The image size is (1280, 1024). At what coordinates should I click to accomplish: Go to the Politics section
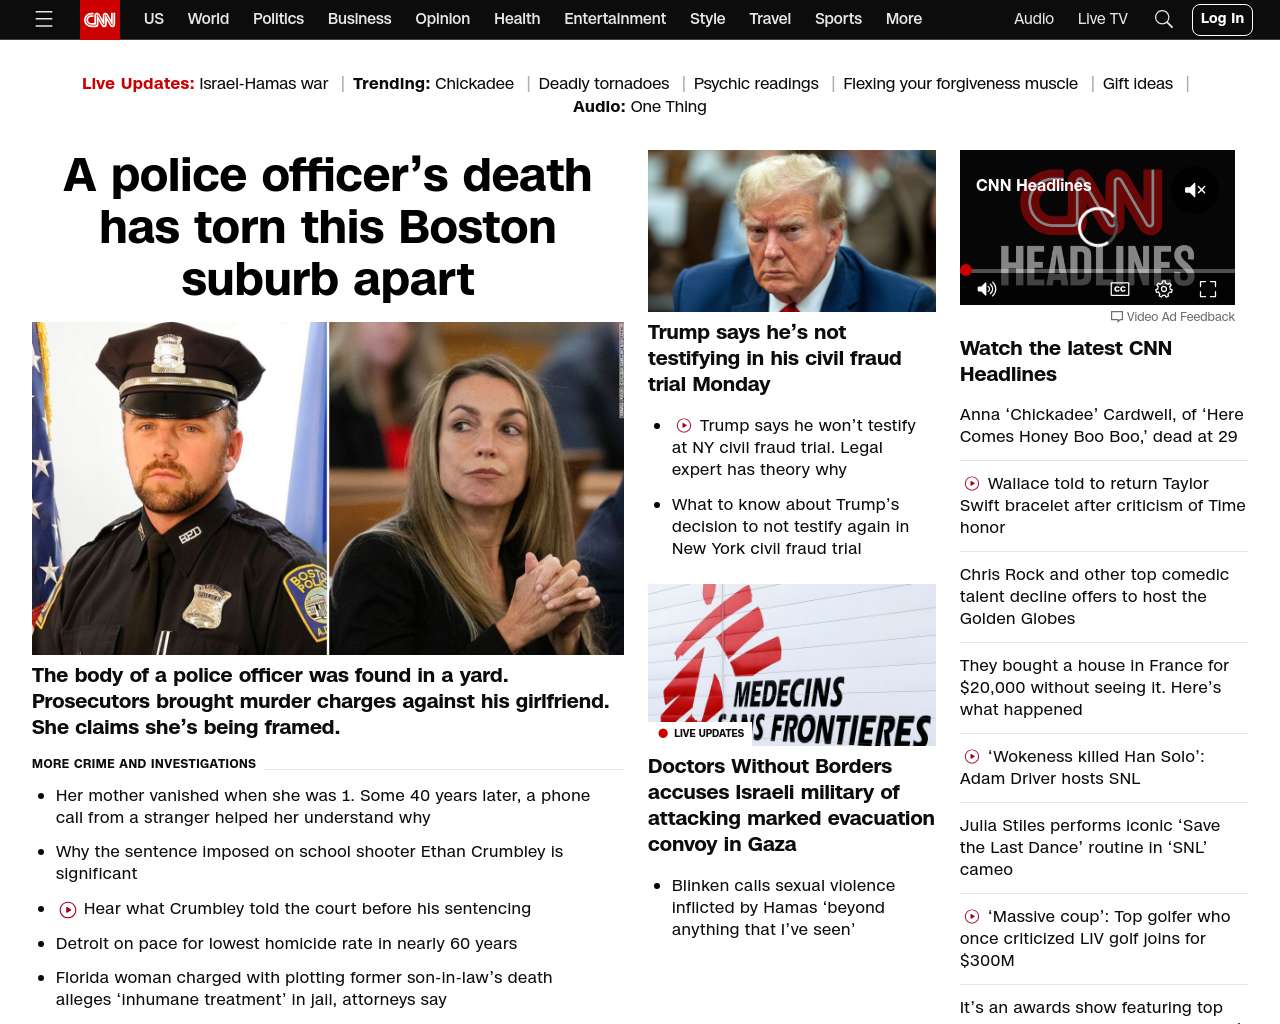[278, 19]
